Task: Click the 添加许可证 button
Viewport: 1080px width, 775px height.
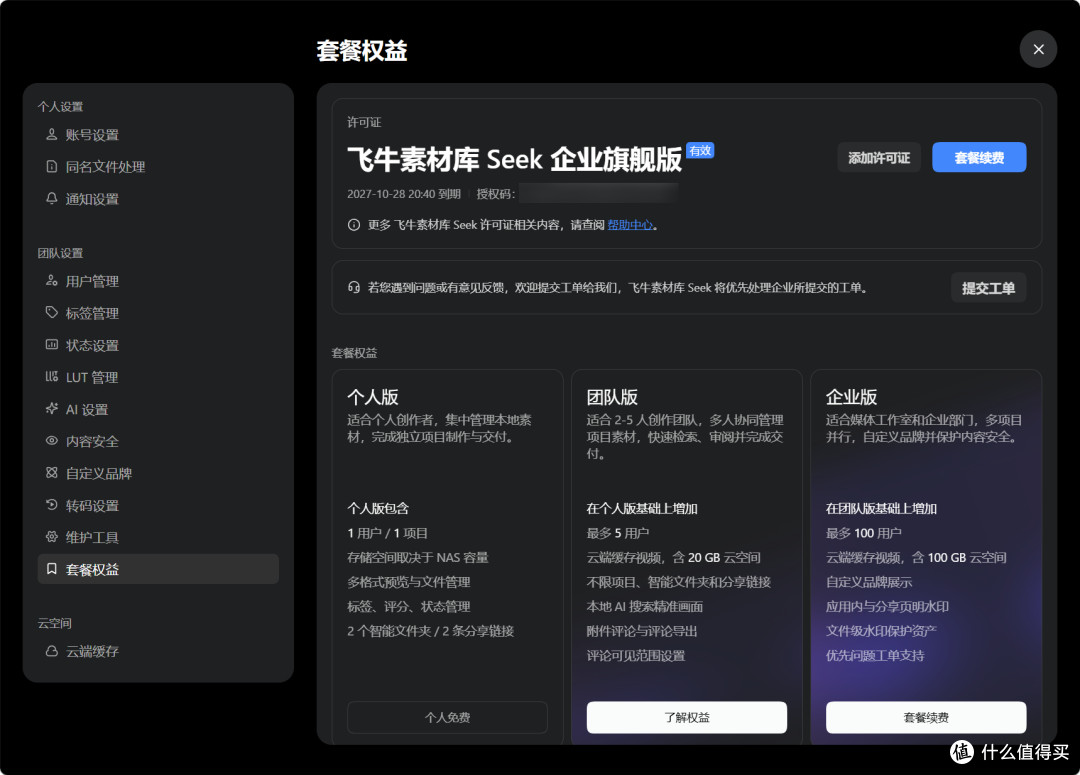Action: pos(879,158)
